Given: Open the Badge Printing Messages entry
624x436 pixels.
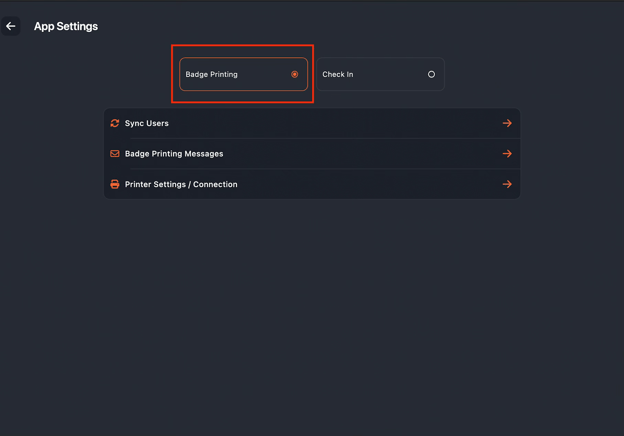Looking at the screenshot, I should click(x=311, y=154).
